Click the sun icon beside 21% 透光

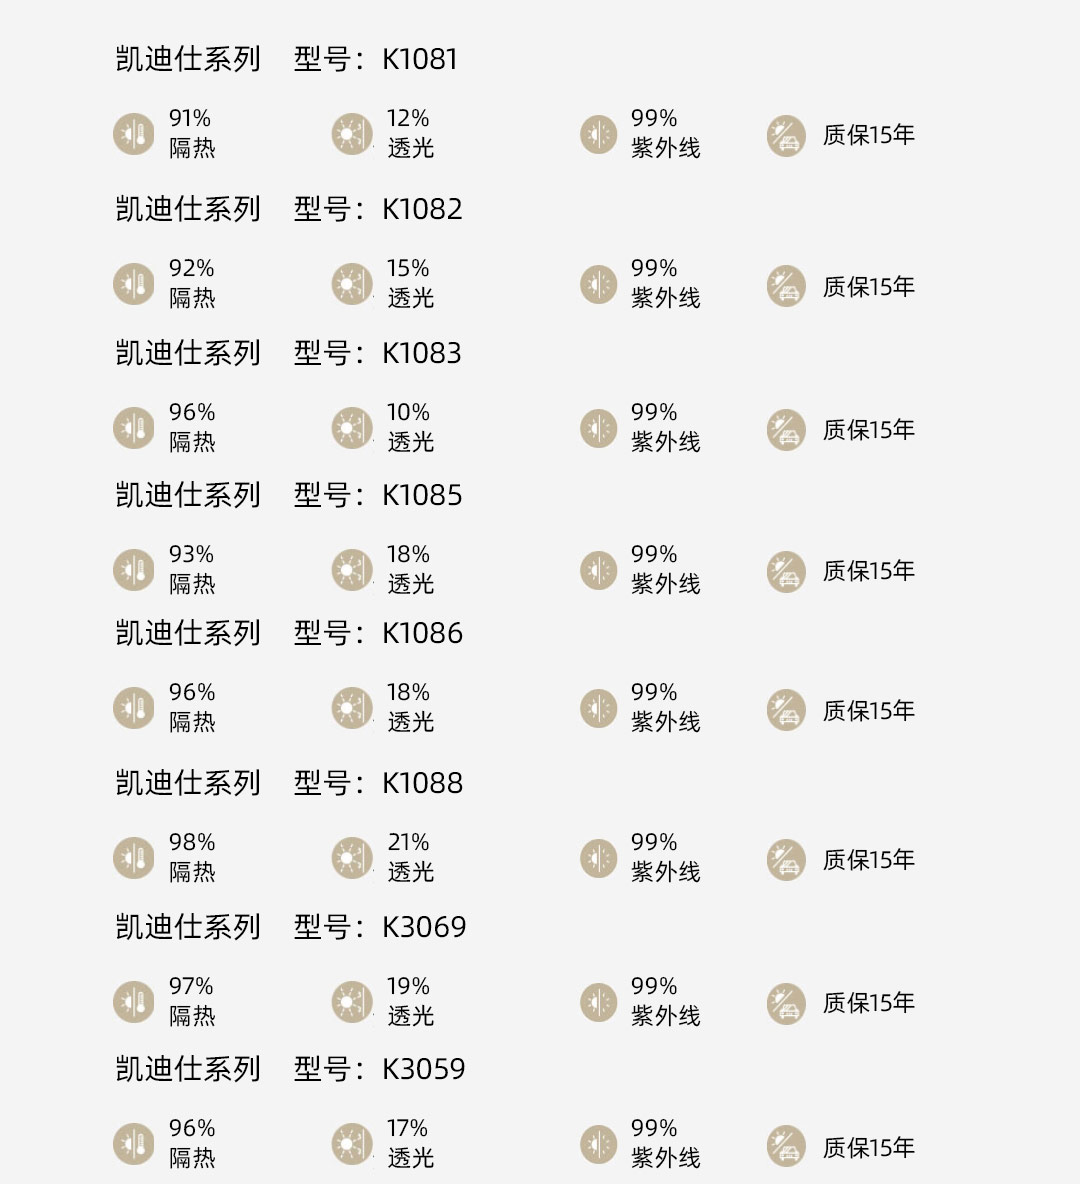[x=352, y=858]
